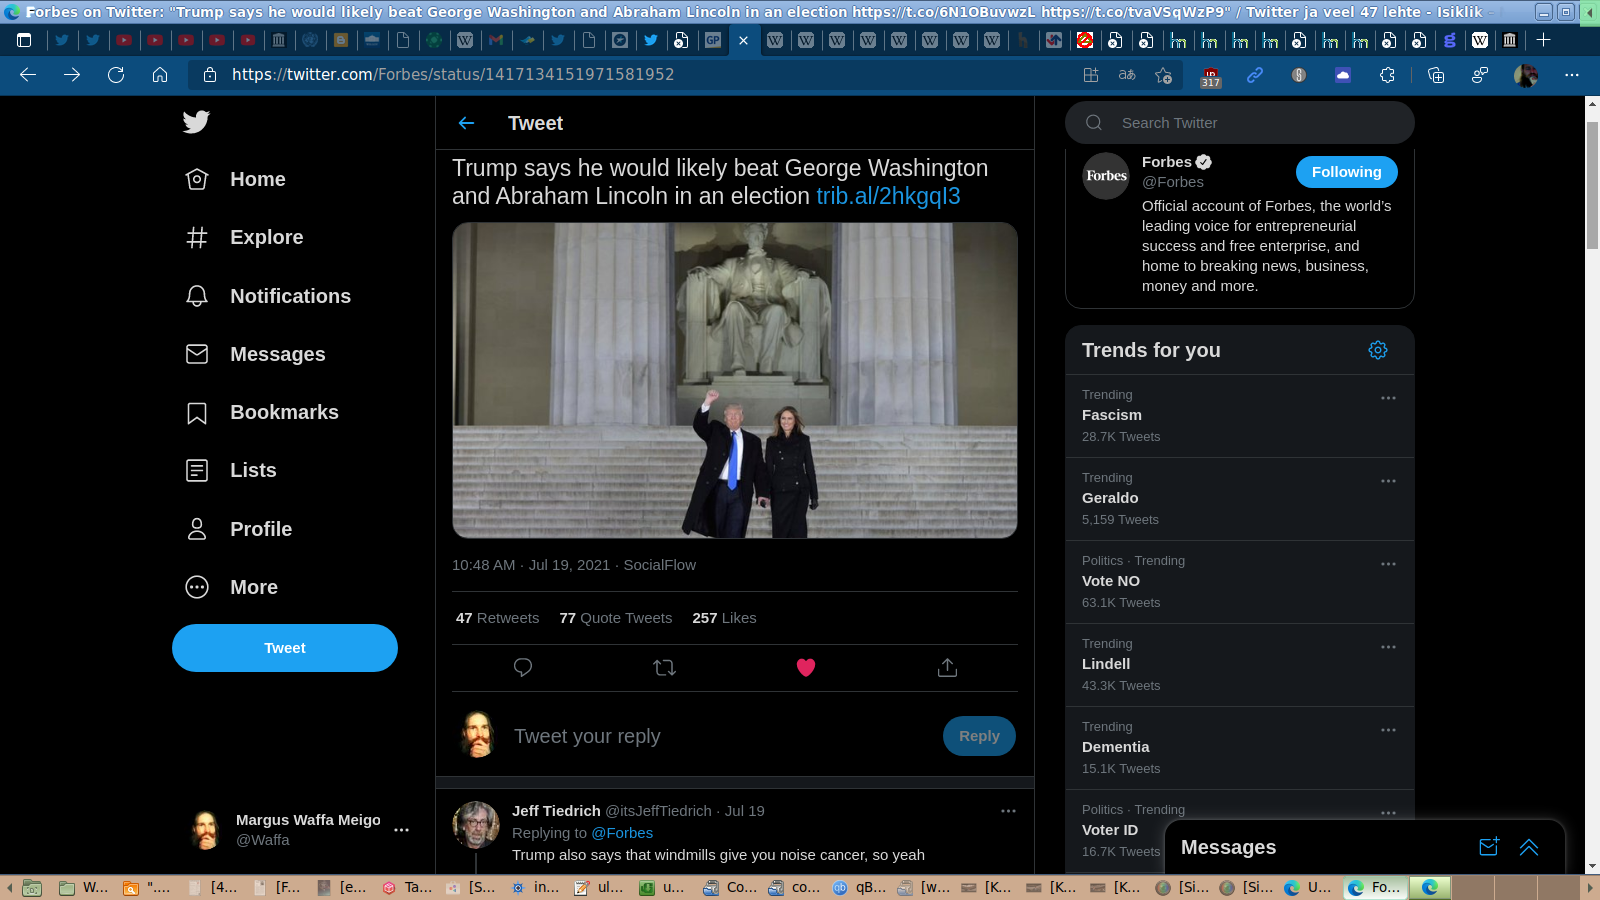Open Bookmarks in Twitter sidebar
The width and height of the screenshot is (1600, 900).
263,412
